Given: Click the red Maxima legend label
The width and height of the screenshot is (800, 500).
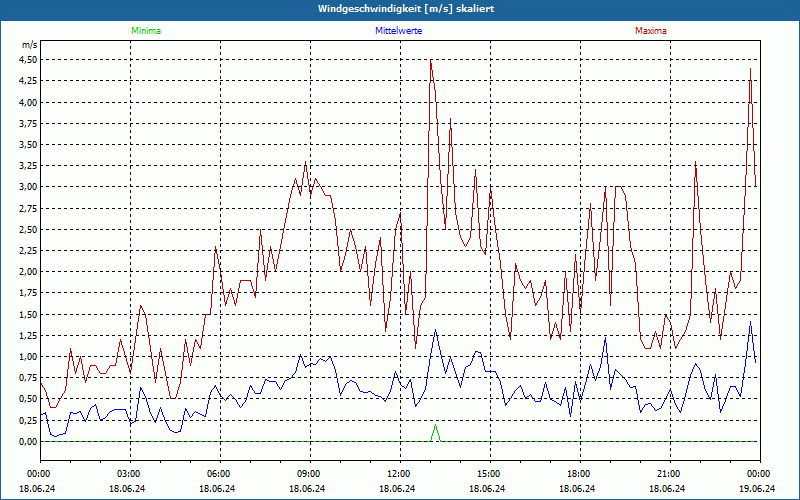Looking at the screenshot, I should click(x=651, y=31).
